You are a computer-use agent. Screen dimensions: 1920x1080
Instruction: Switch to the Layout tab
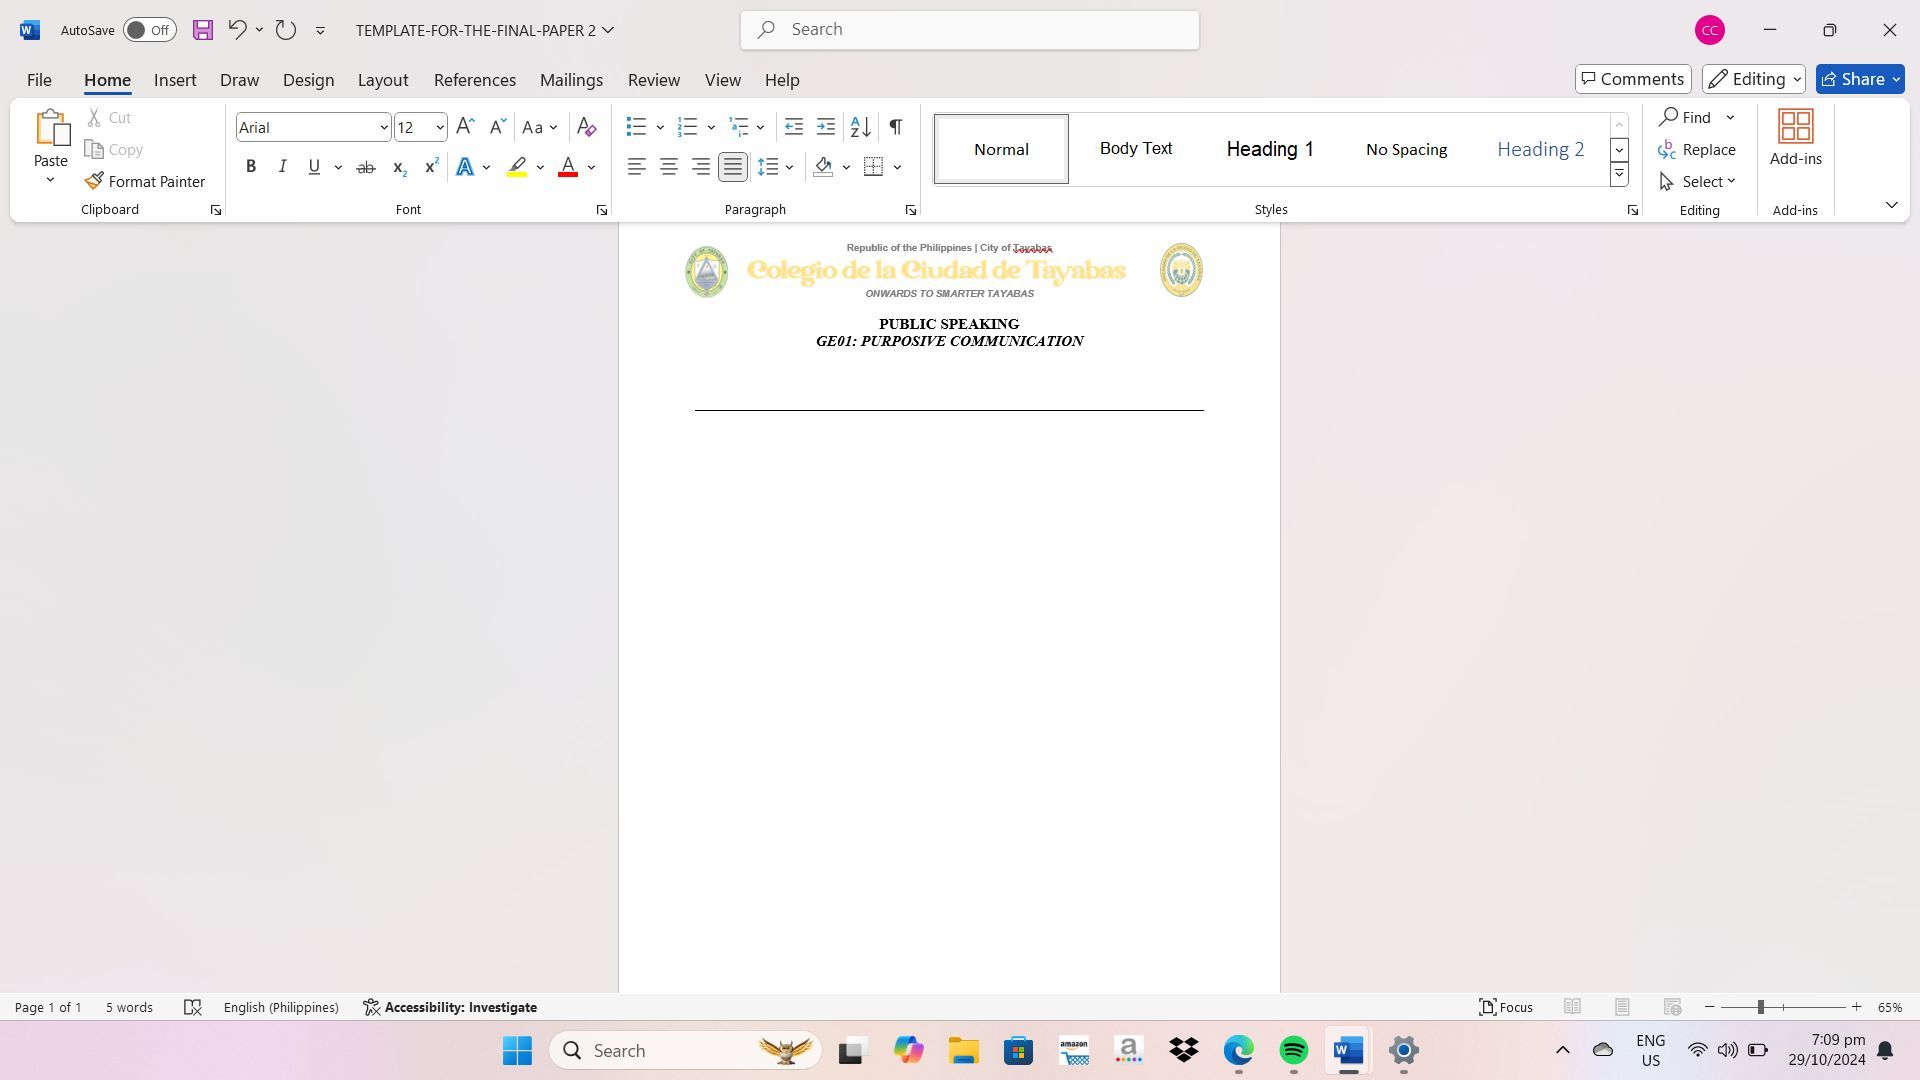383,80
